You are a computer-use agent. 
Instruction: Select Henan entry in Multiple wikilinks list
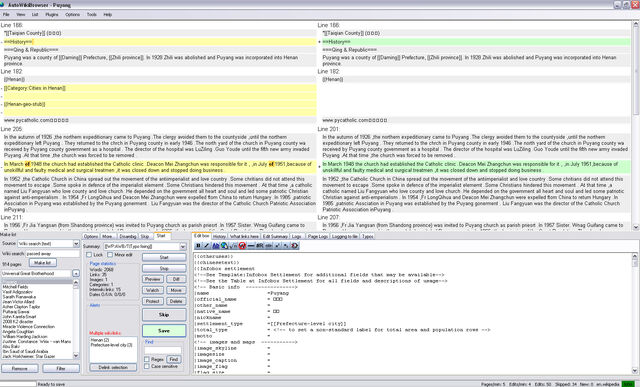click(x=100, y=340)
